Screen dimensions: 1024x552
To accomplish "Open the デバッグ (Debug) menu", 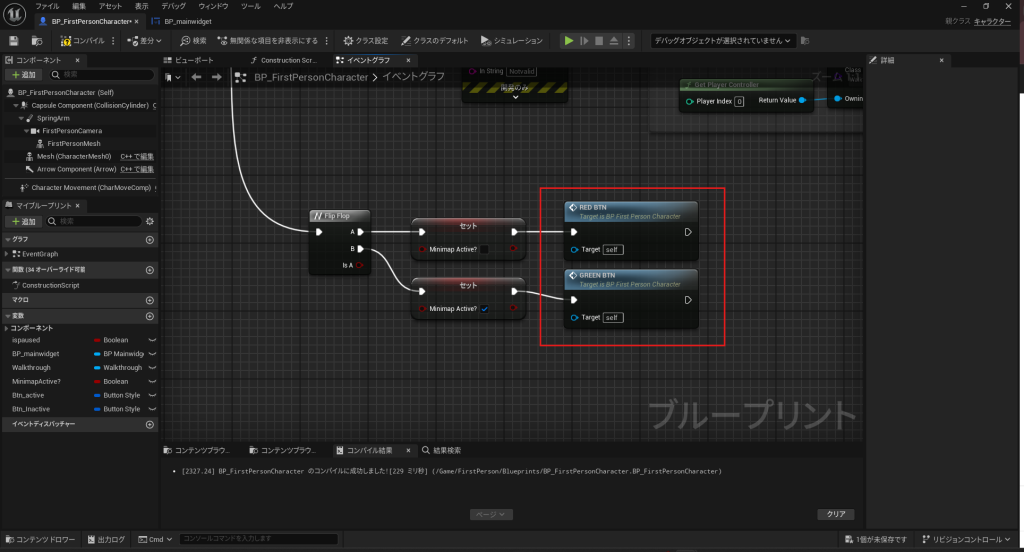I will (x=173, y=6).
